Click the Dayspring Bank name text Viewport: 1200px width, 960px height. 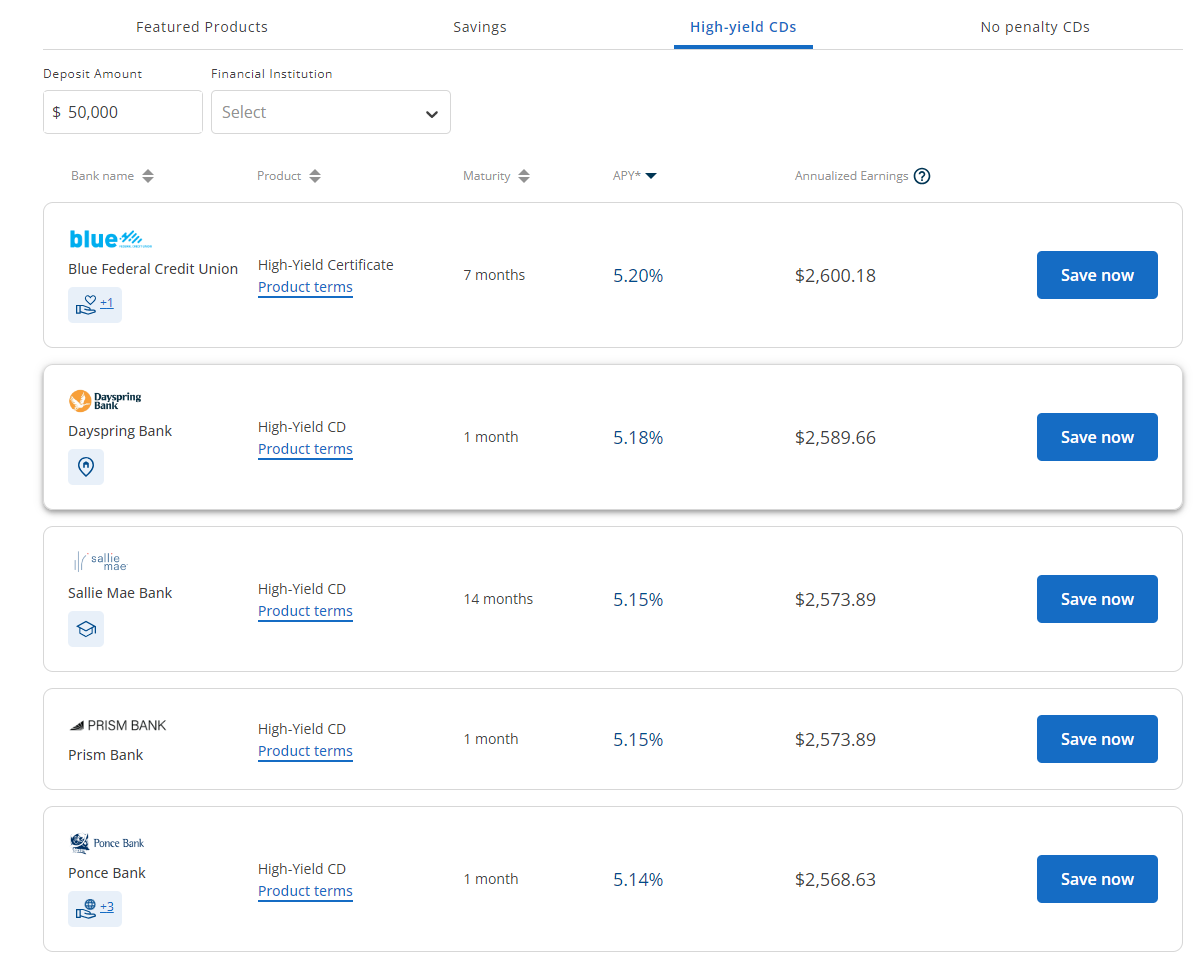point(120,431)
